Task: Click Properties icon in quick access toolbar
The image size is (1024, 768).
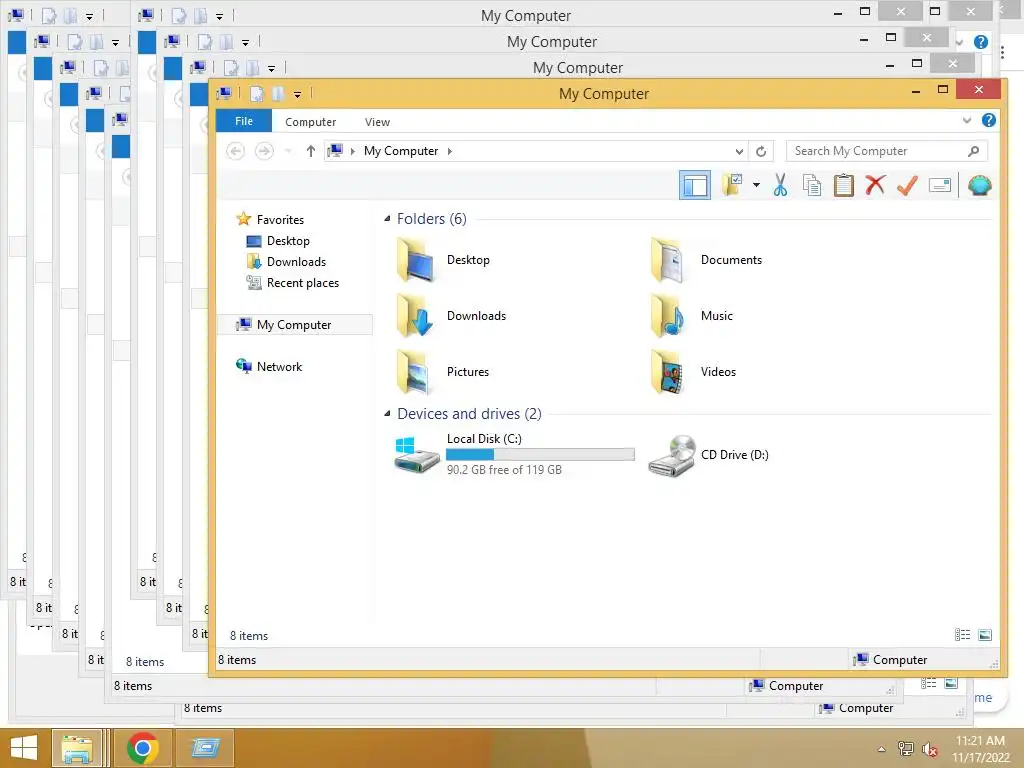Action: tap(257, 93)
